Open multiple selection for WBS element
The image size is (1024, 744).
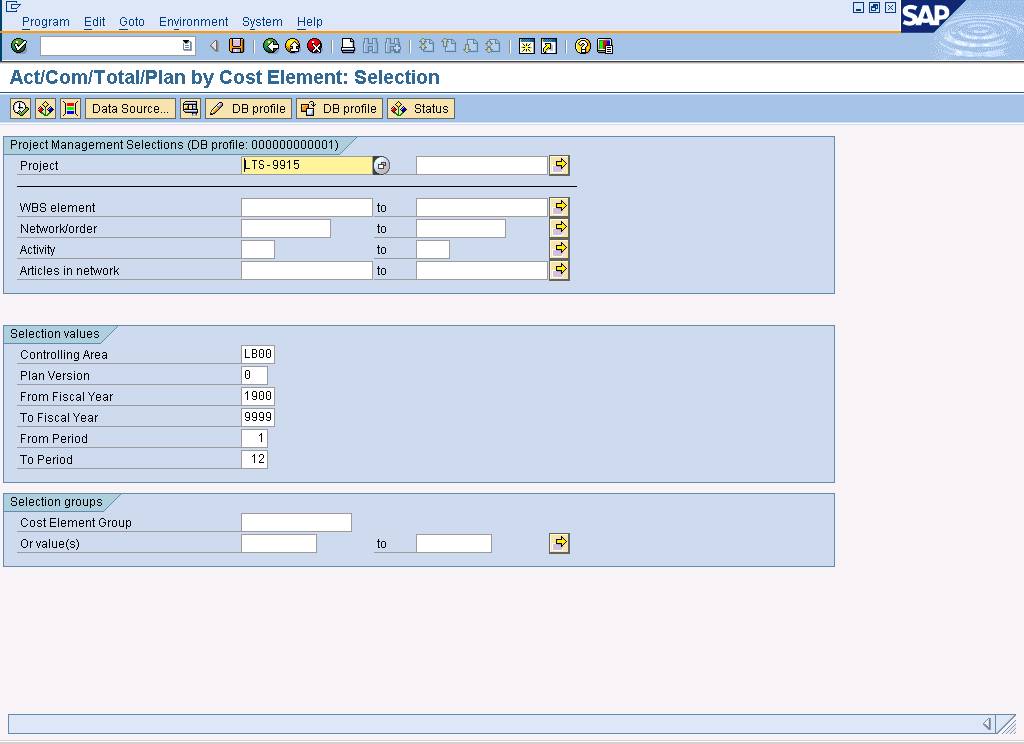560,207
